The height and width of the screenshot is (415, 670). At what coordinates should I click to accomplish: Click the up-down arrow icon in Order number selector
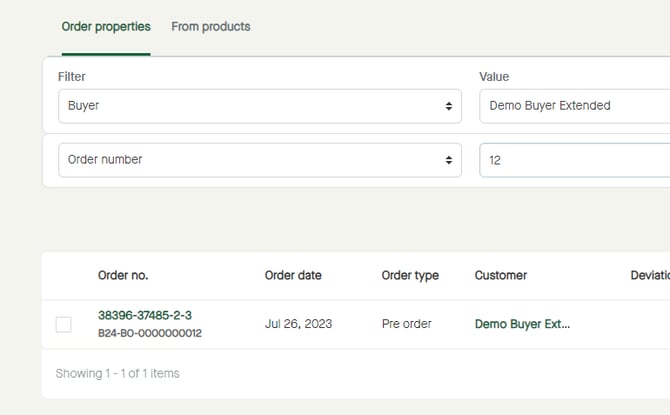(449, 160)
